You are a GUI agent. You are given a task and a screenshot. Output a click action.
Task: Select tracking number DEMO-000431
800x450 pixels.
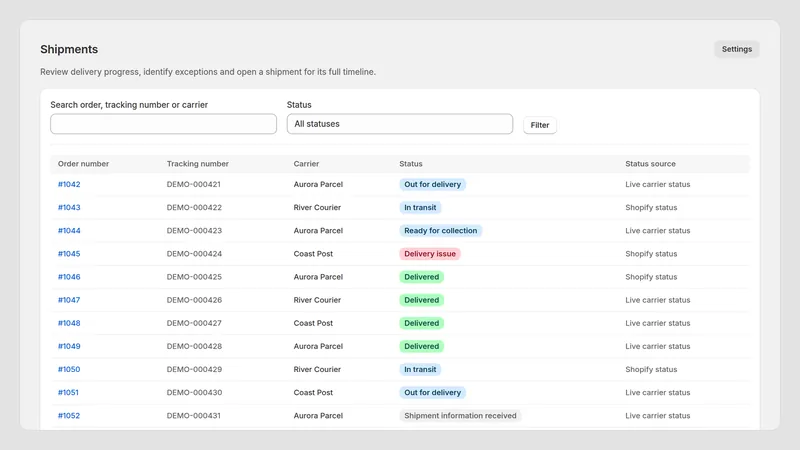tap(194, 416)
